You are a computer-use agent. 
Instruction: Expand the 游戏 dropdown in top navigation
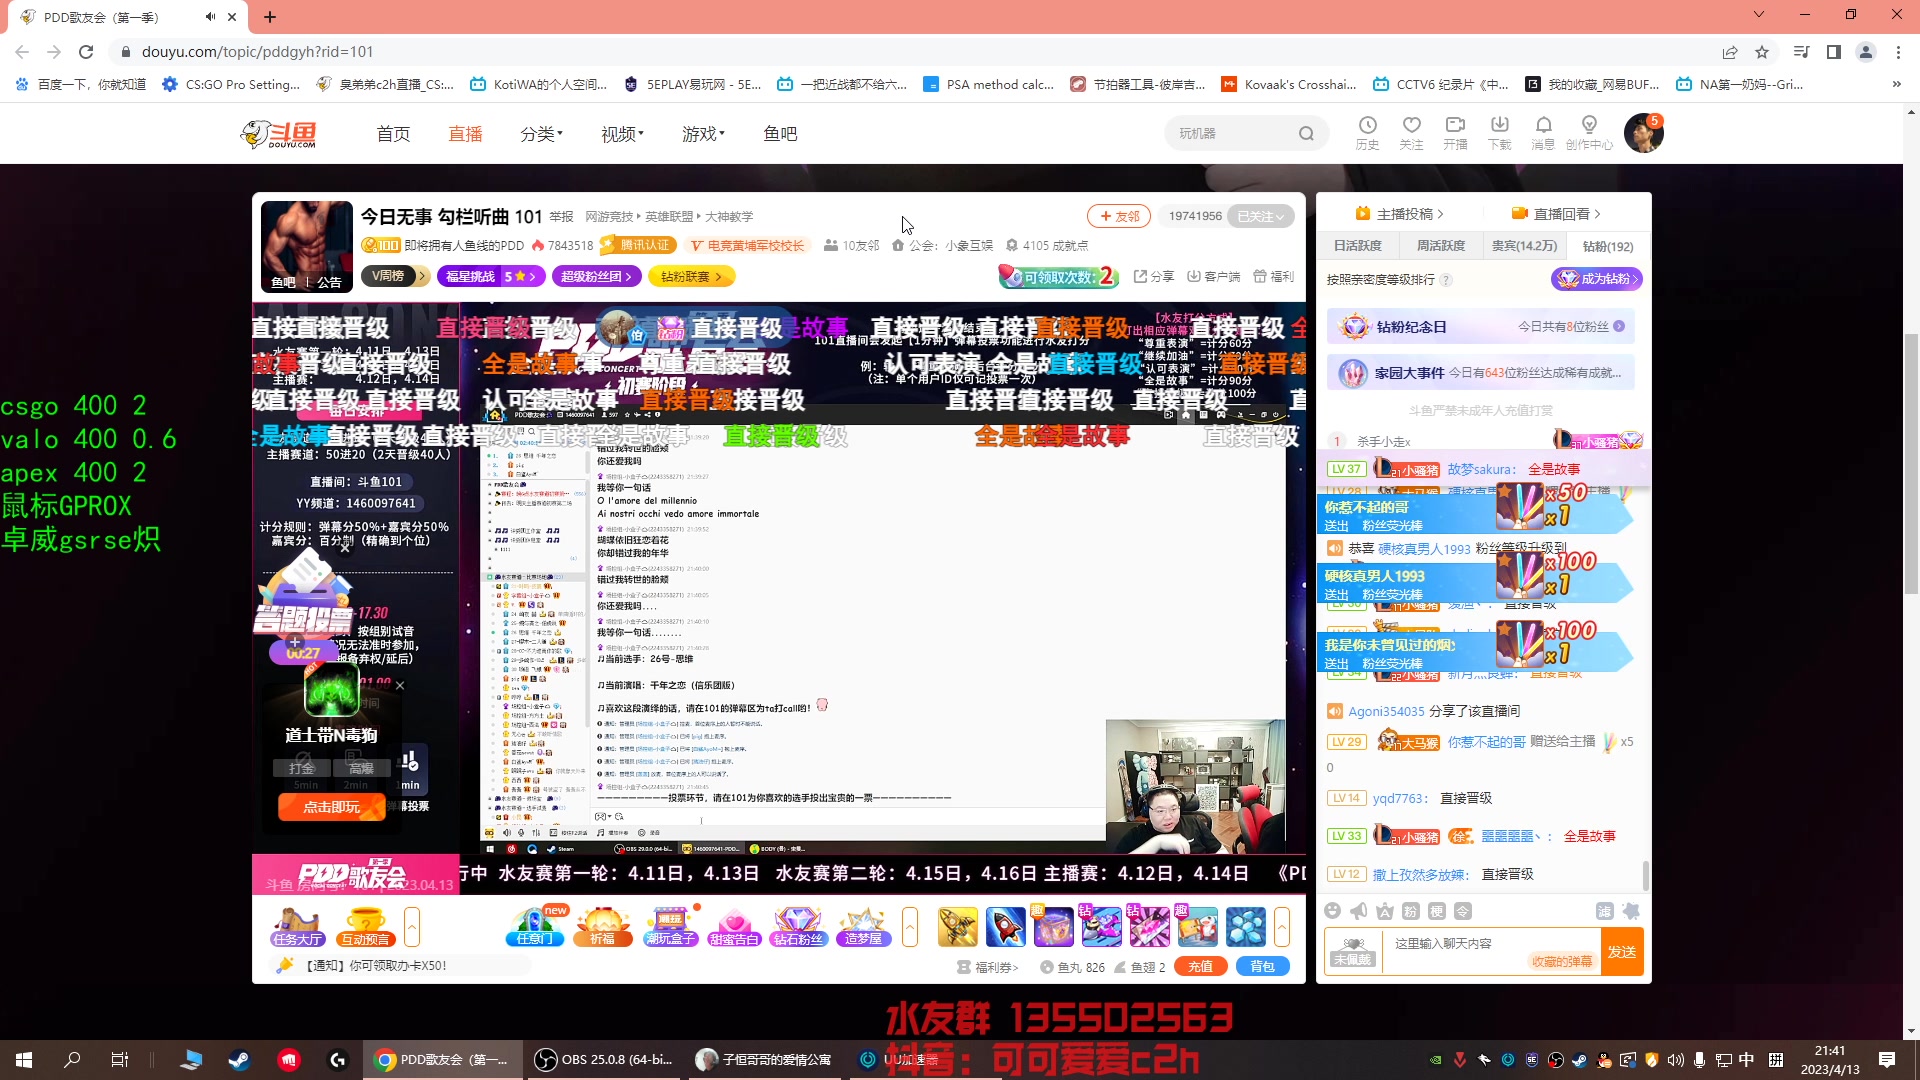[x=701, y=133]
